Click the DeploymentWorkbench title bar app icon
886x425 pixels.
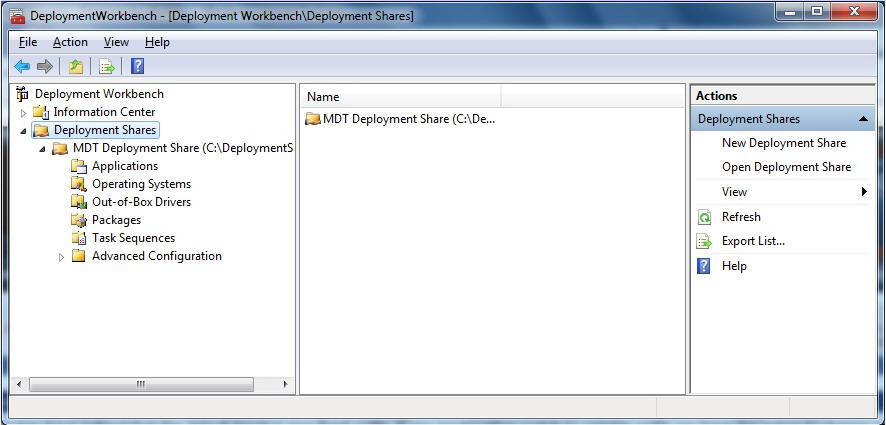[18, 16]
